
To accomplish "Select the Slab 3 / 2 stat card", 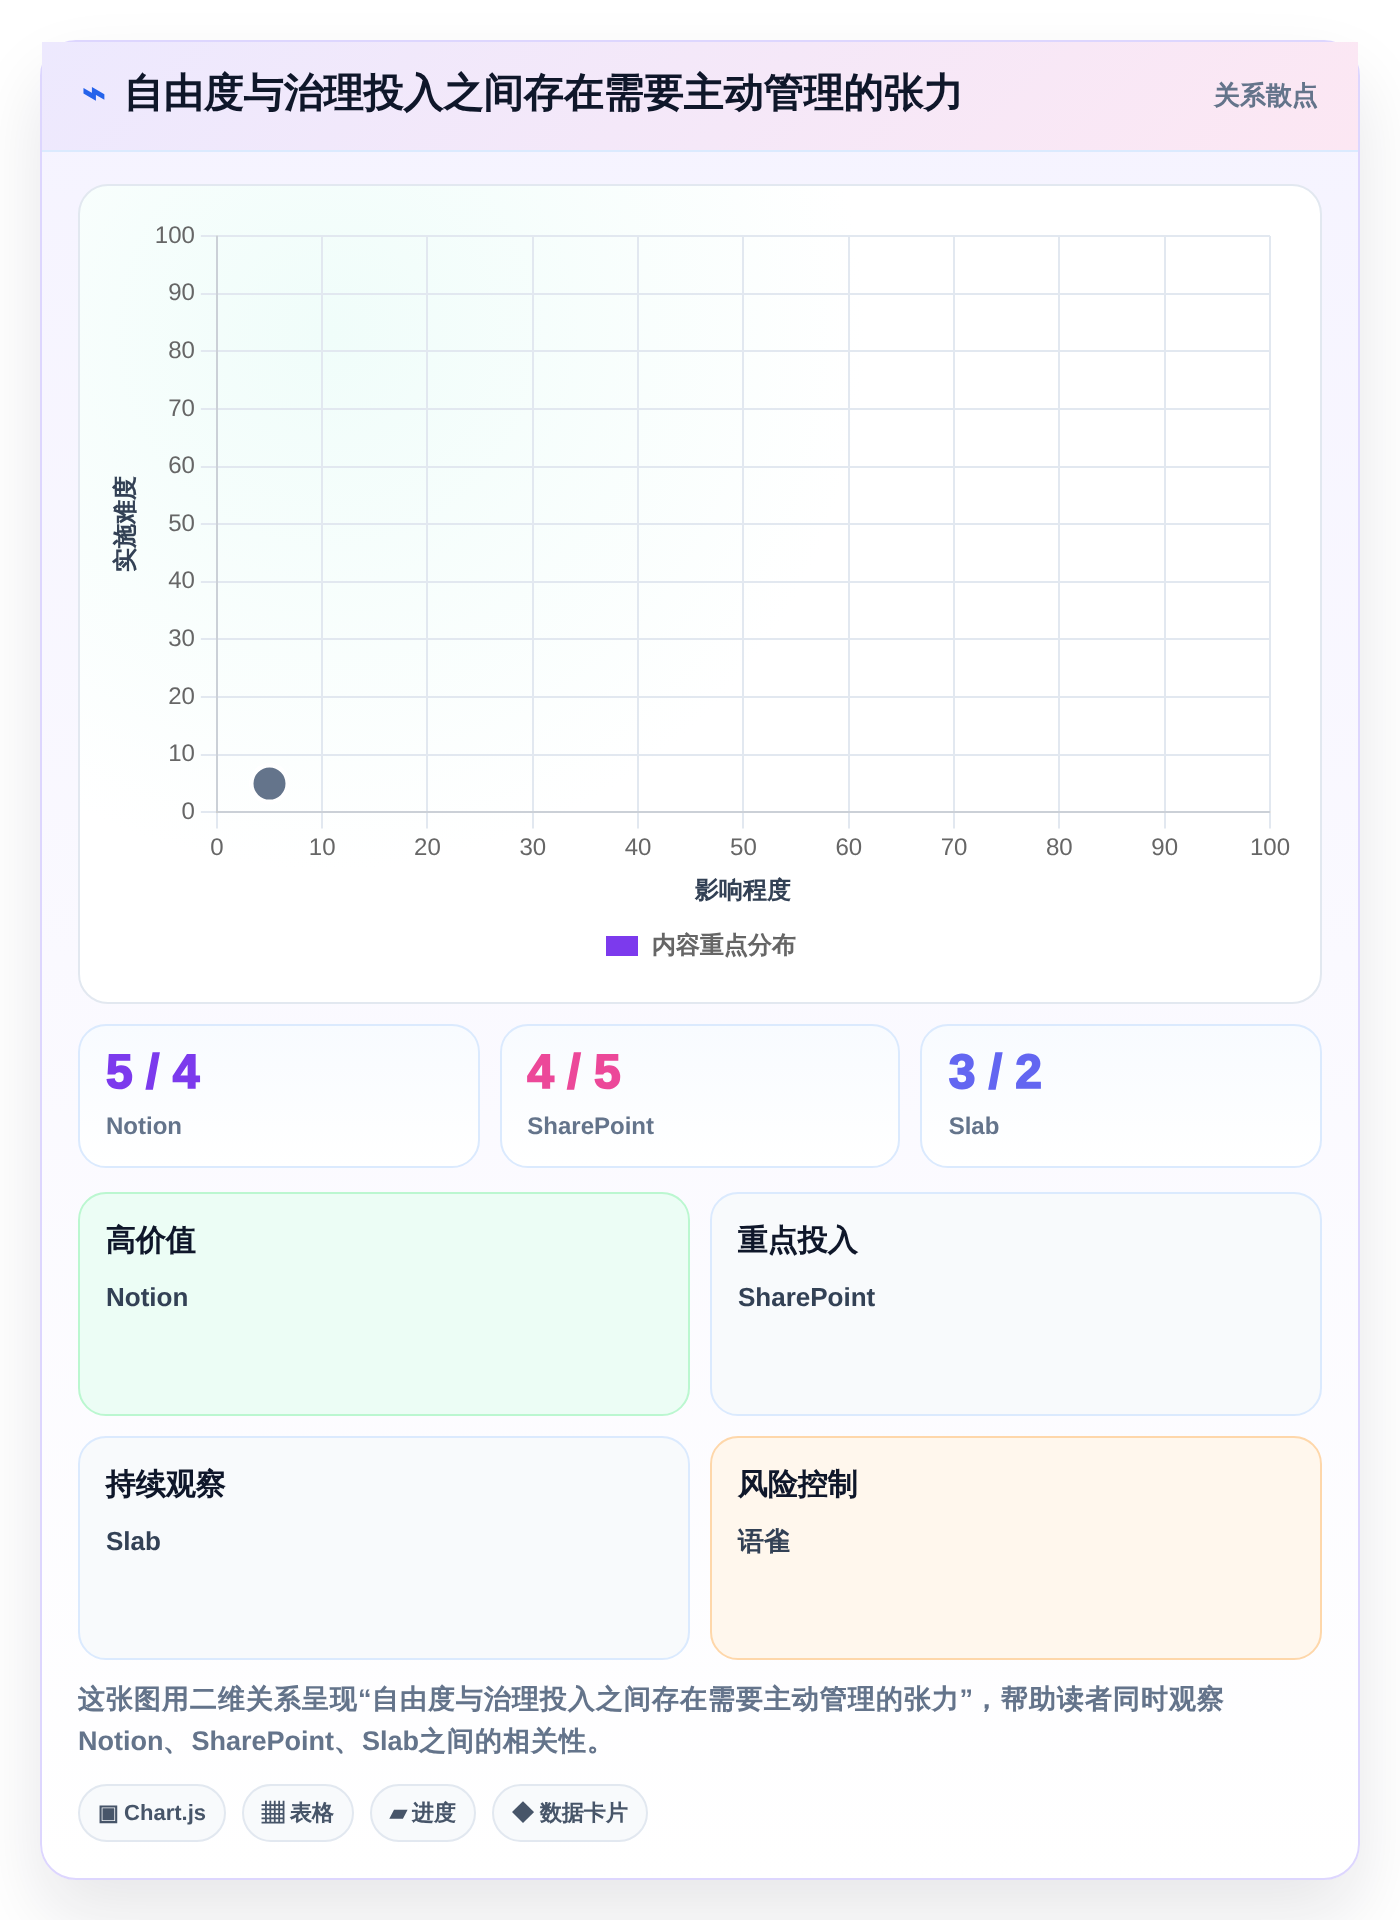I will [1121, 1096].
